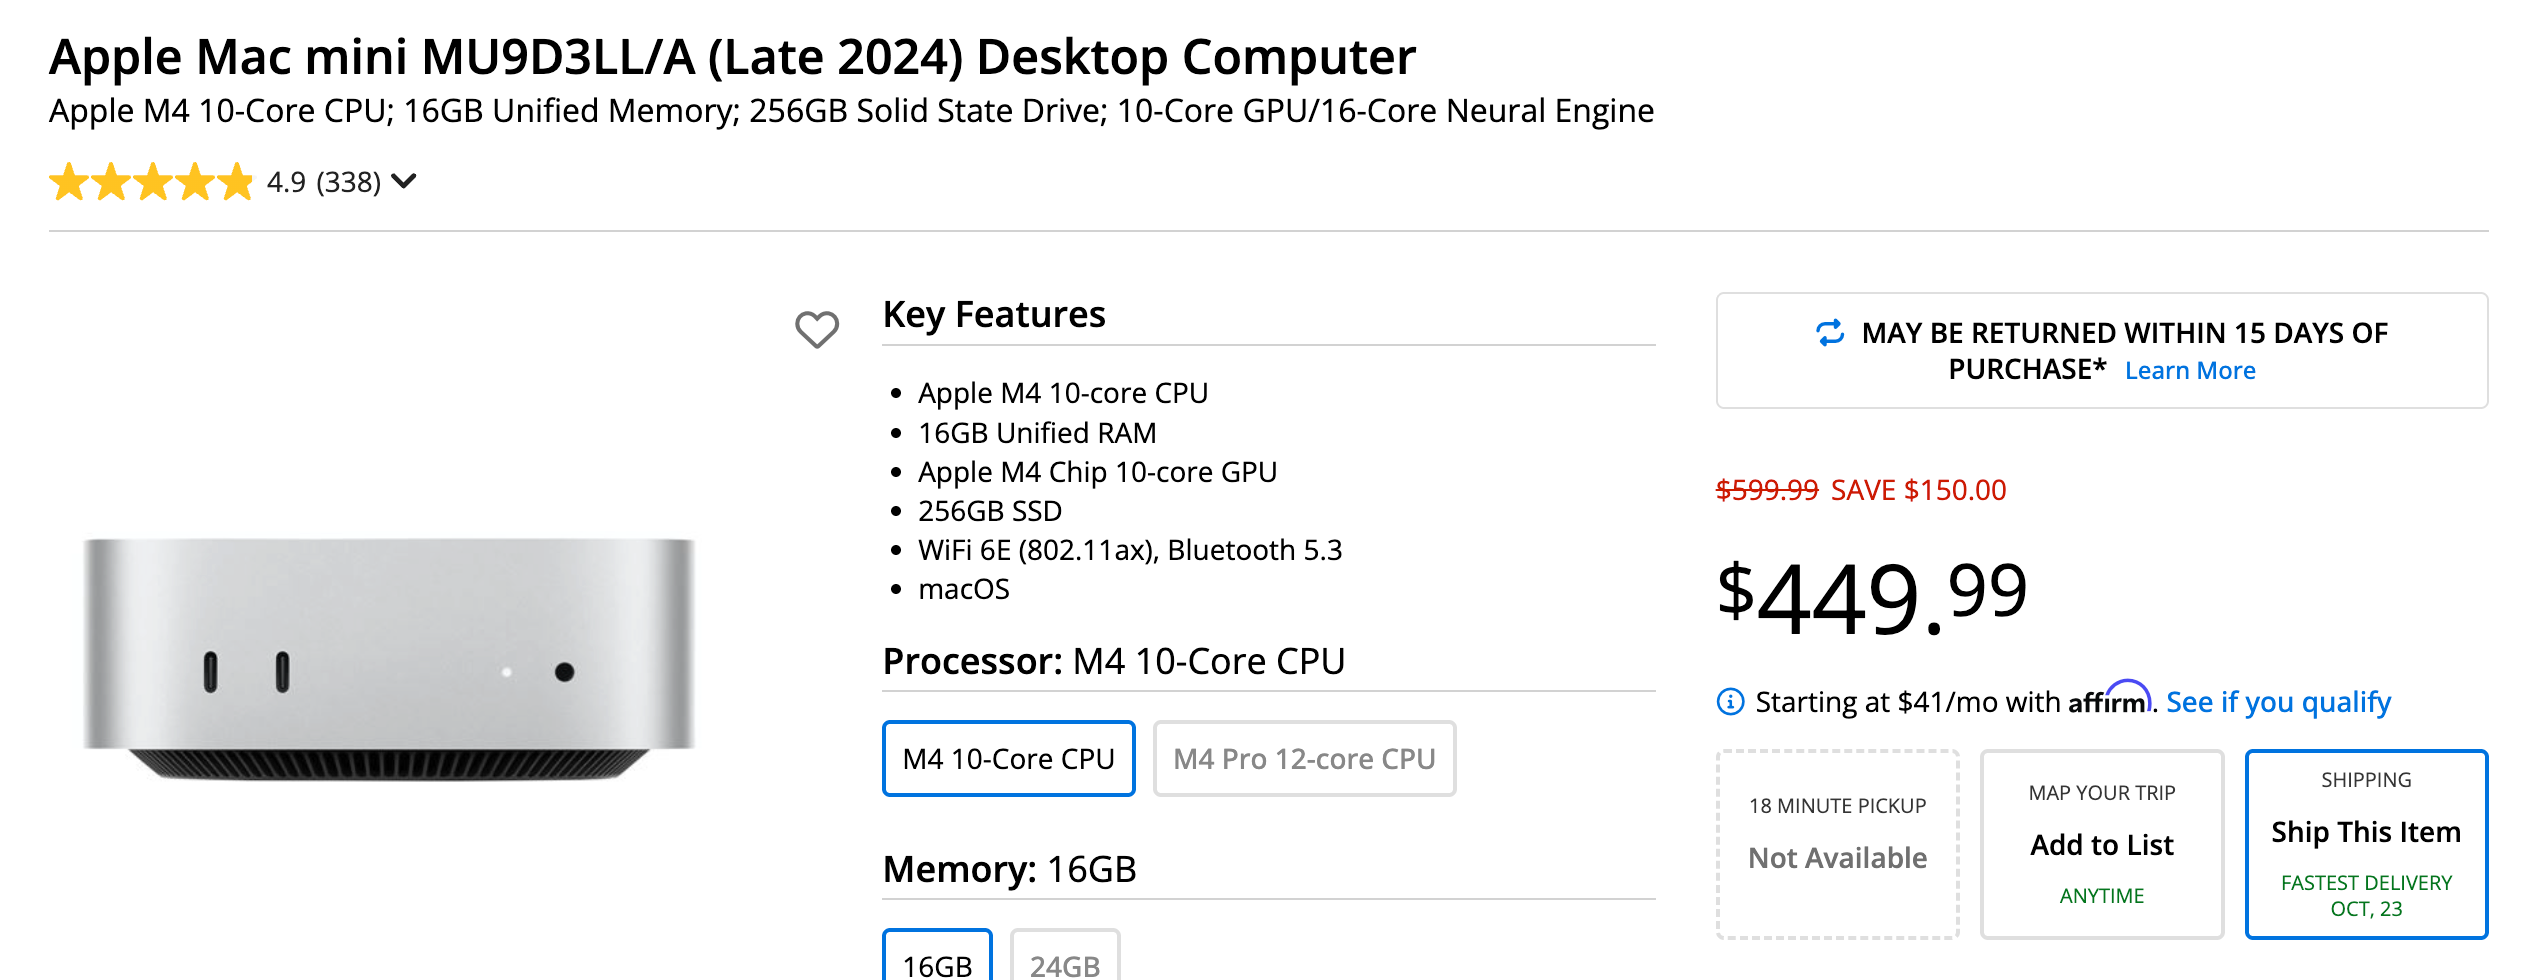Choose the 24GB memory option
This screenshot has width=2530, height=980.
click(x=1065, y=962)
